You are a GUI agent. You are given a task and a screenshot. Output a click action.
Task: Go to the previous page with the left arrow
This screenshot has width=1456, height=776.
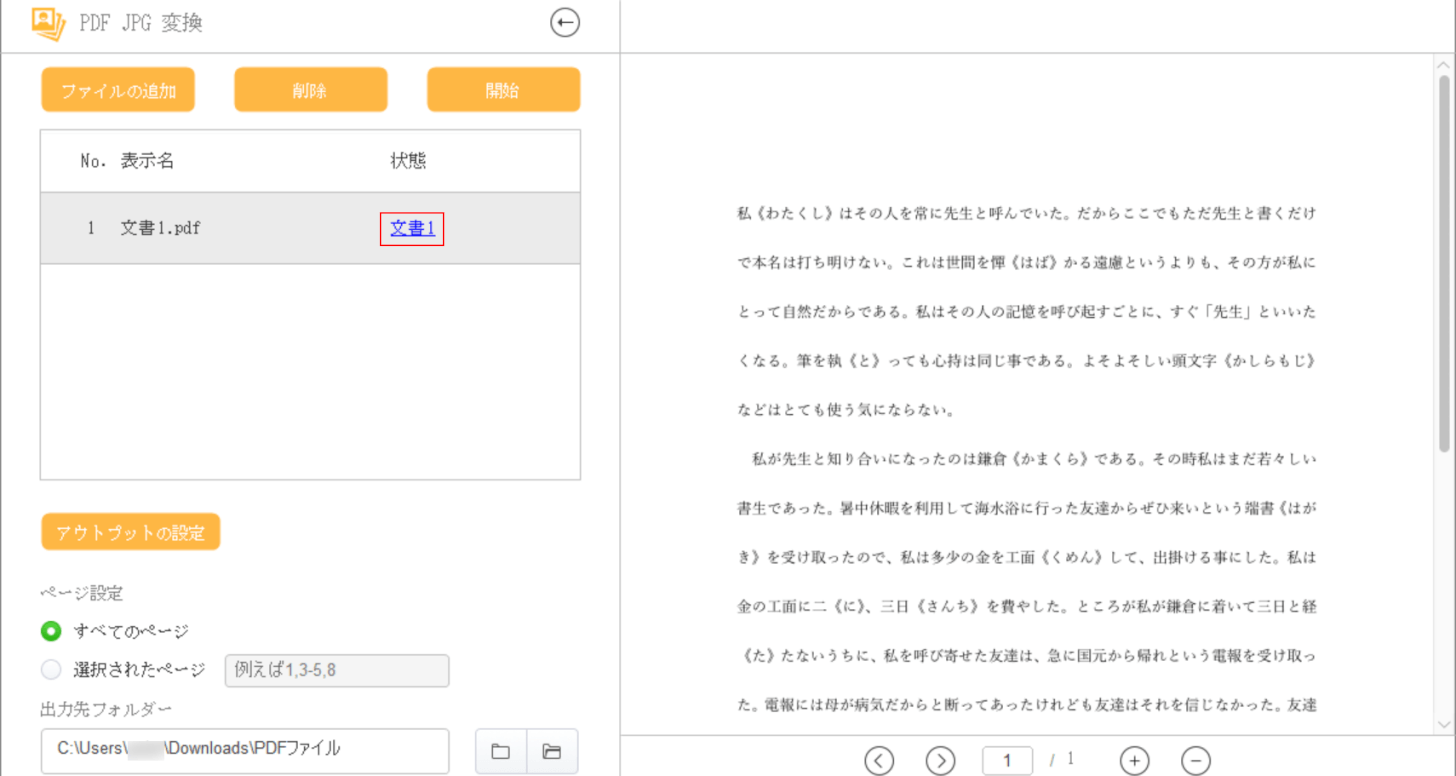click(878, 761)
